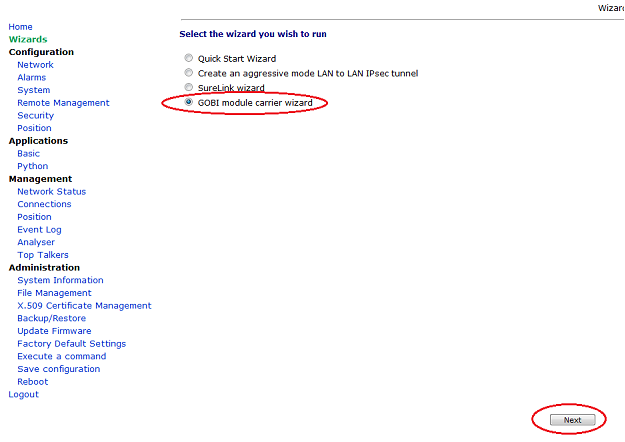Select the Quick Start Wizard radio button

coord(189,59)
